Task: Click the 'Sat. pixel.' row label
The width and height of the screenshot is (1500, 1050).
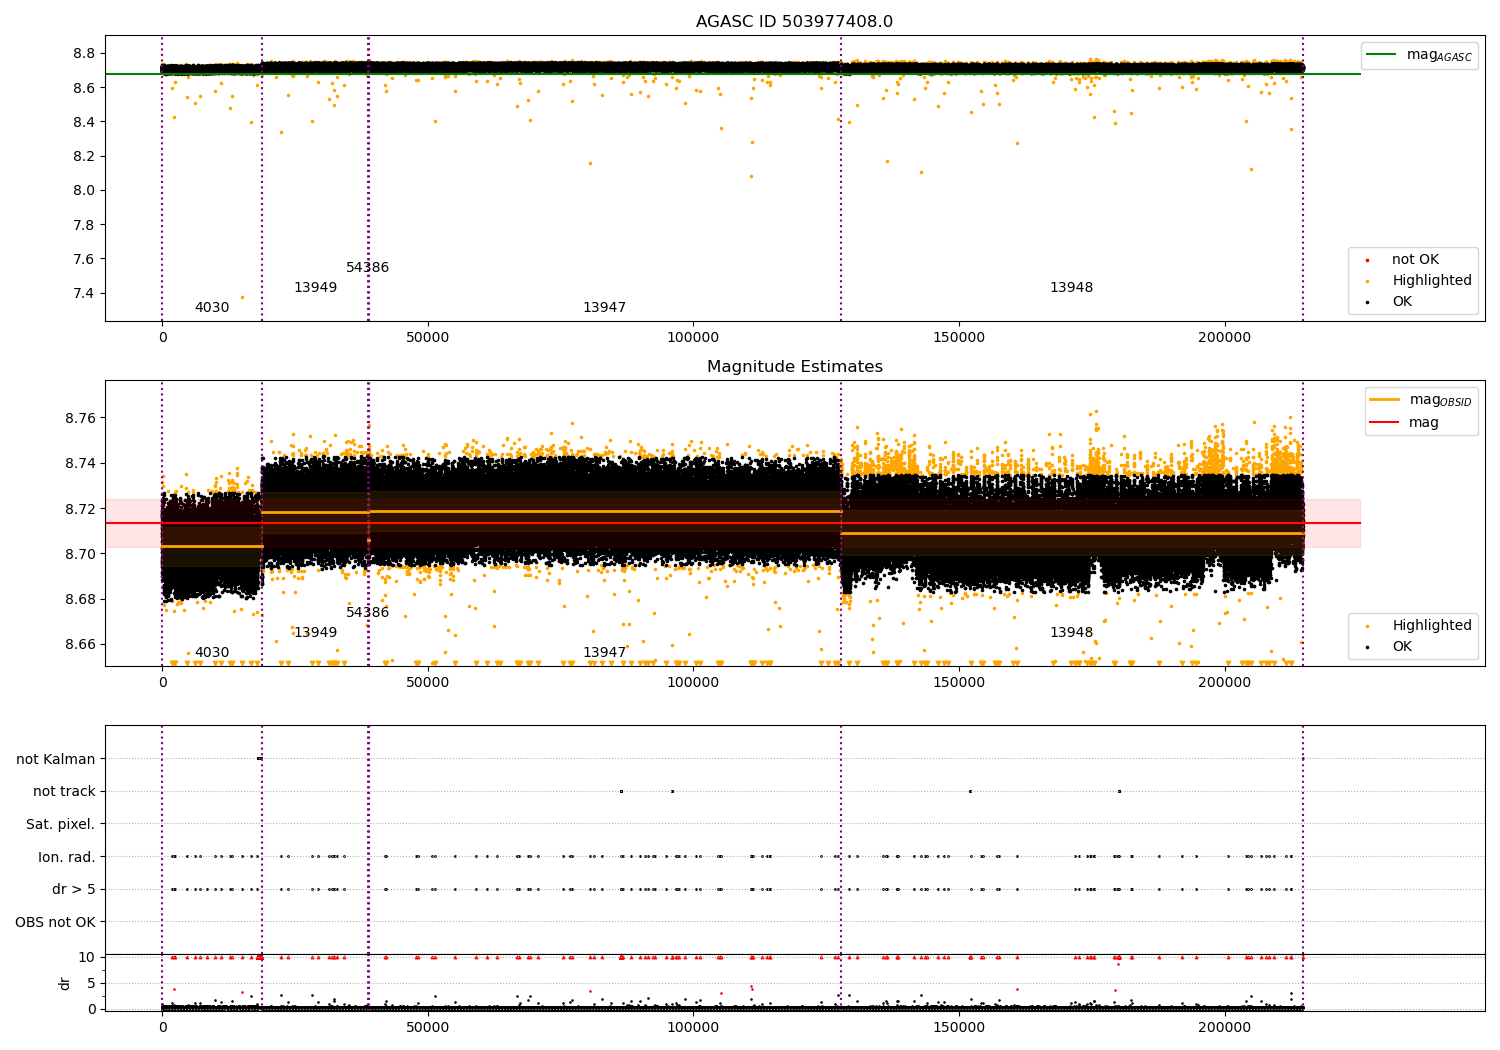Action: (61, 824)
